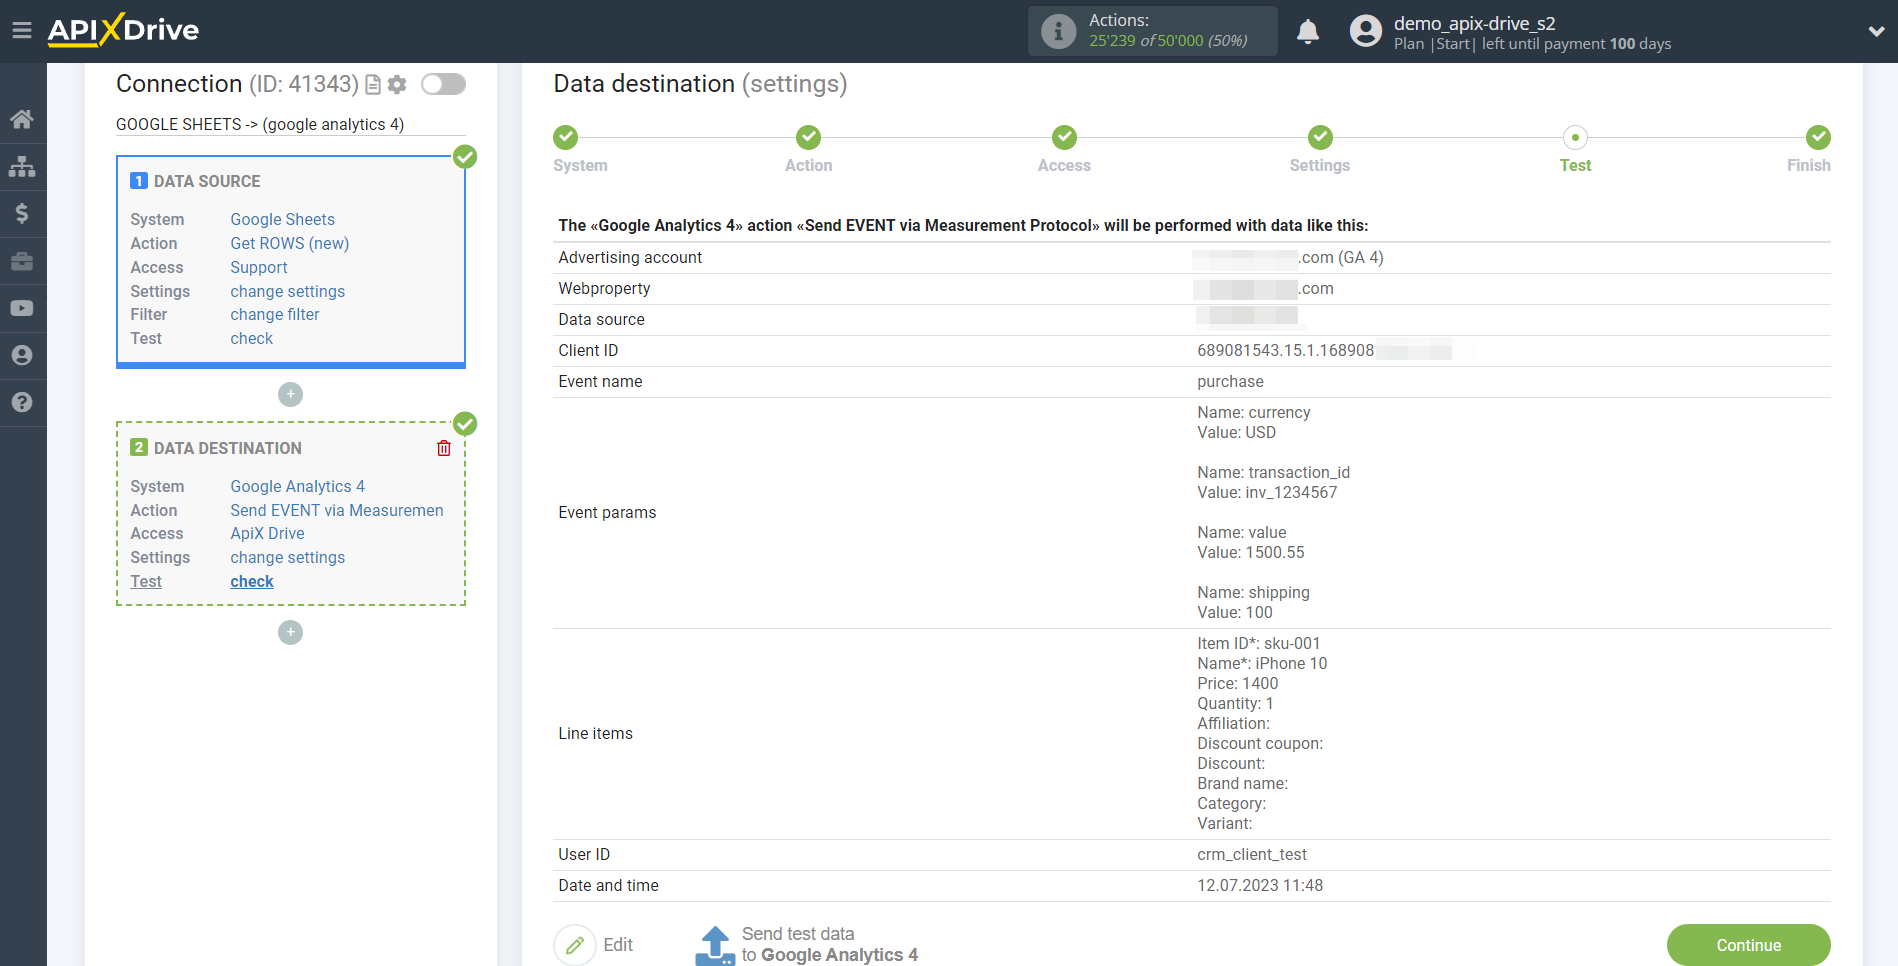This screenshot has height=966, width=1898.
Task: Open the check link under Data Destination Test
Action: coord(251,581)
